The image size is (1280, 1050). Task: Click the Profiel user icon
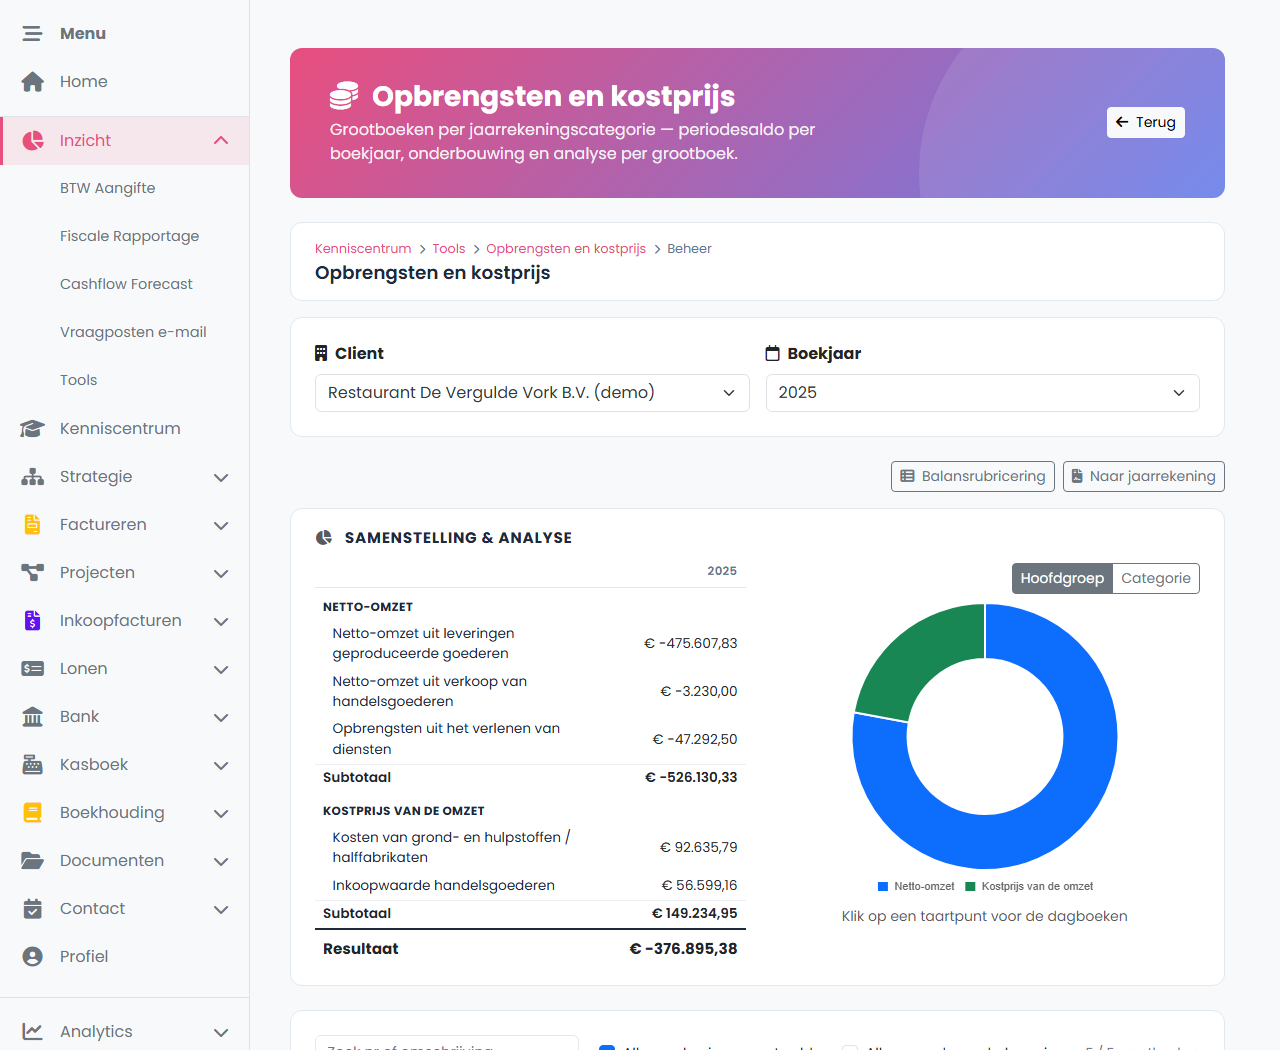tap(33, 957)
